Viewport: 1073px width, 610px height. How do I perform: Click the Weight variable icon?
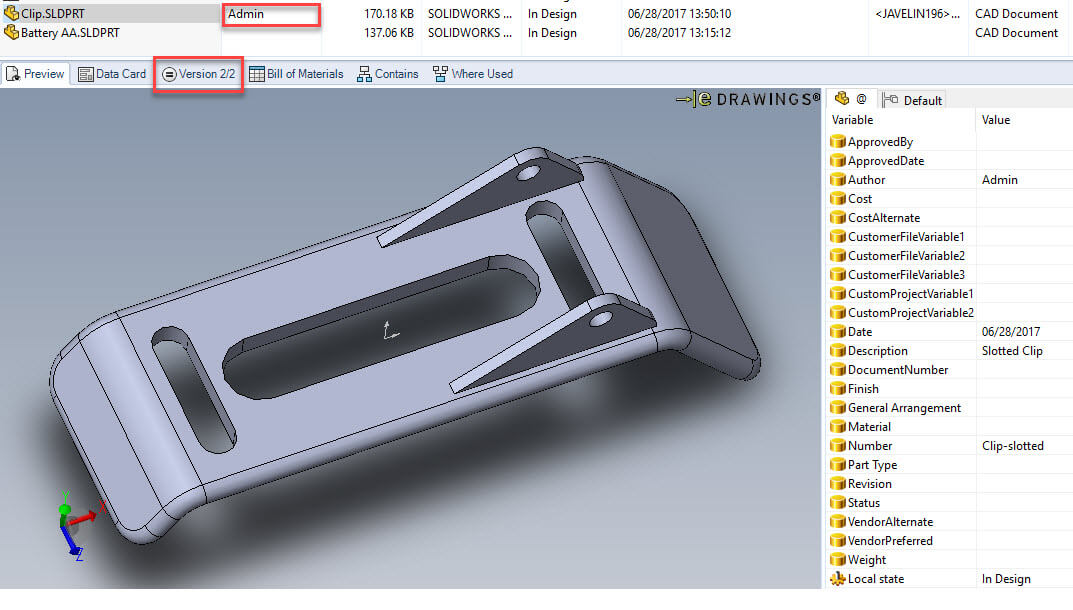pyautogui.click(x=838, y=559)
